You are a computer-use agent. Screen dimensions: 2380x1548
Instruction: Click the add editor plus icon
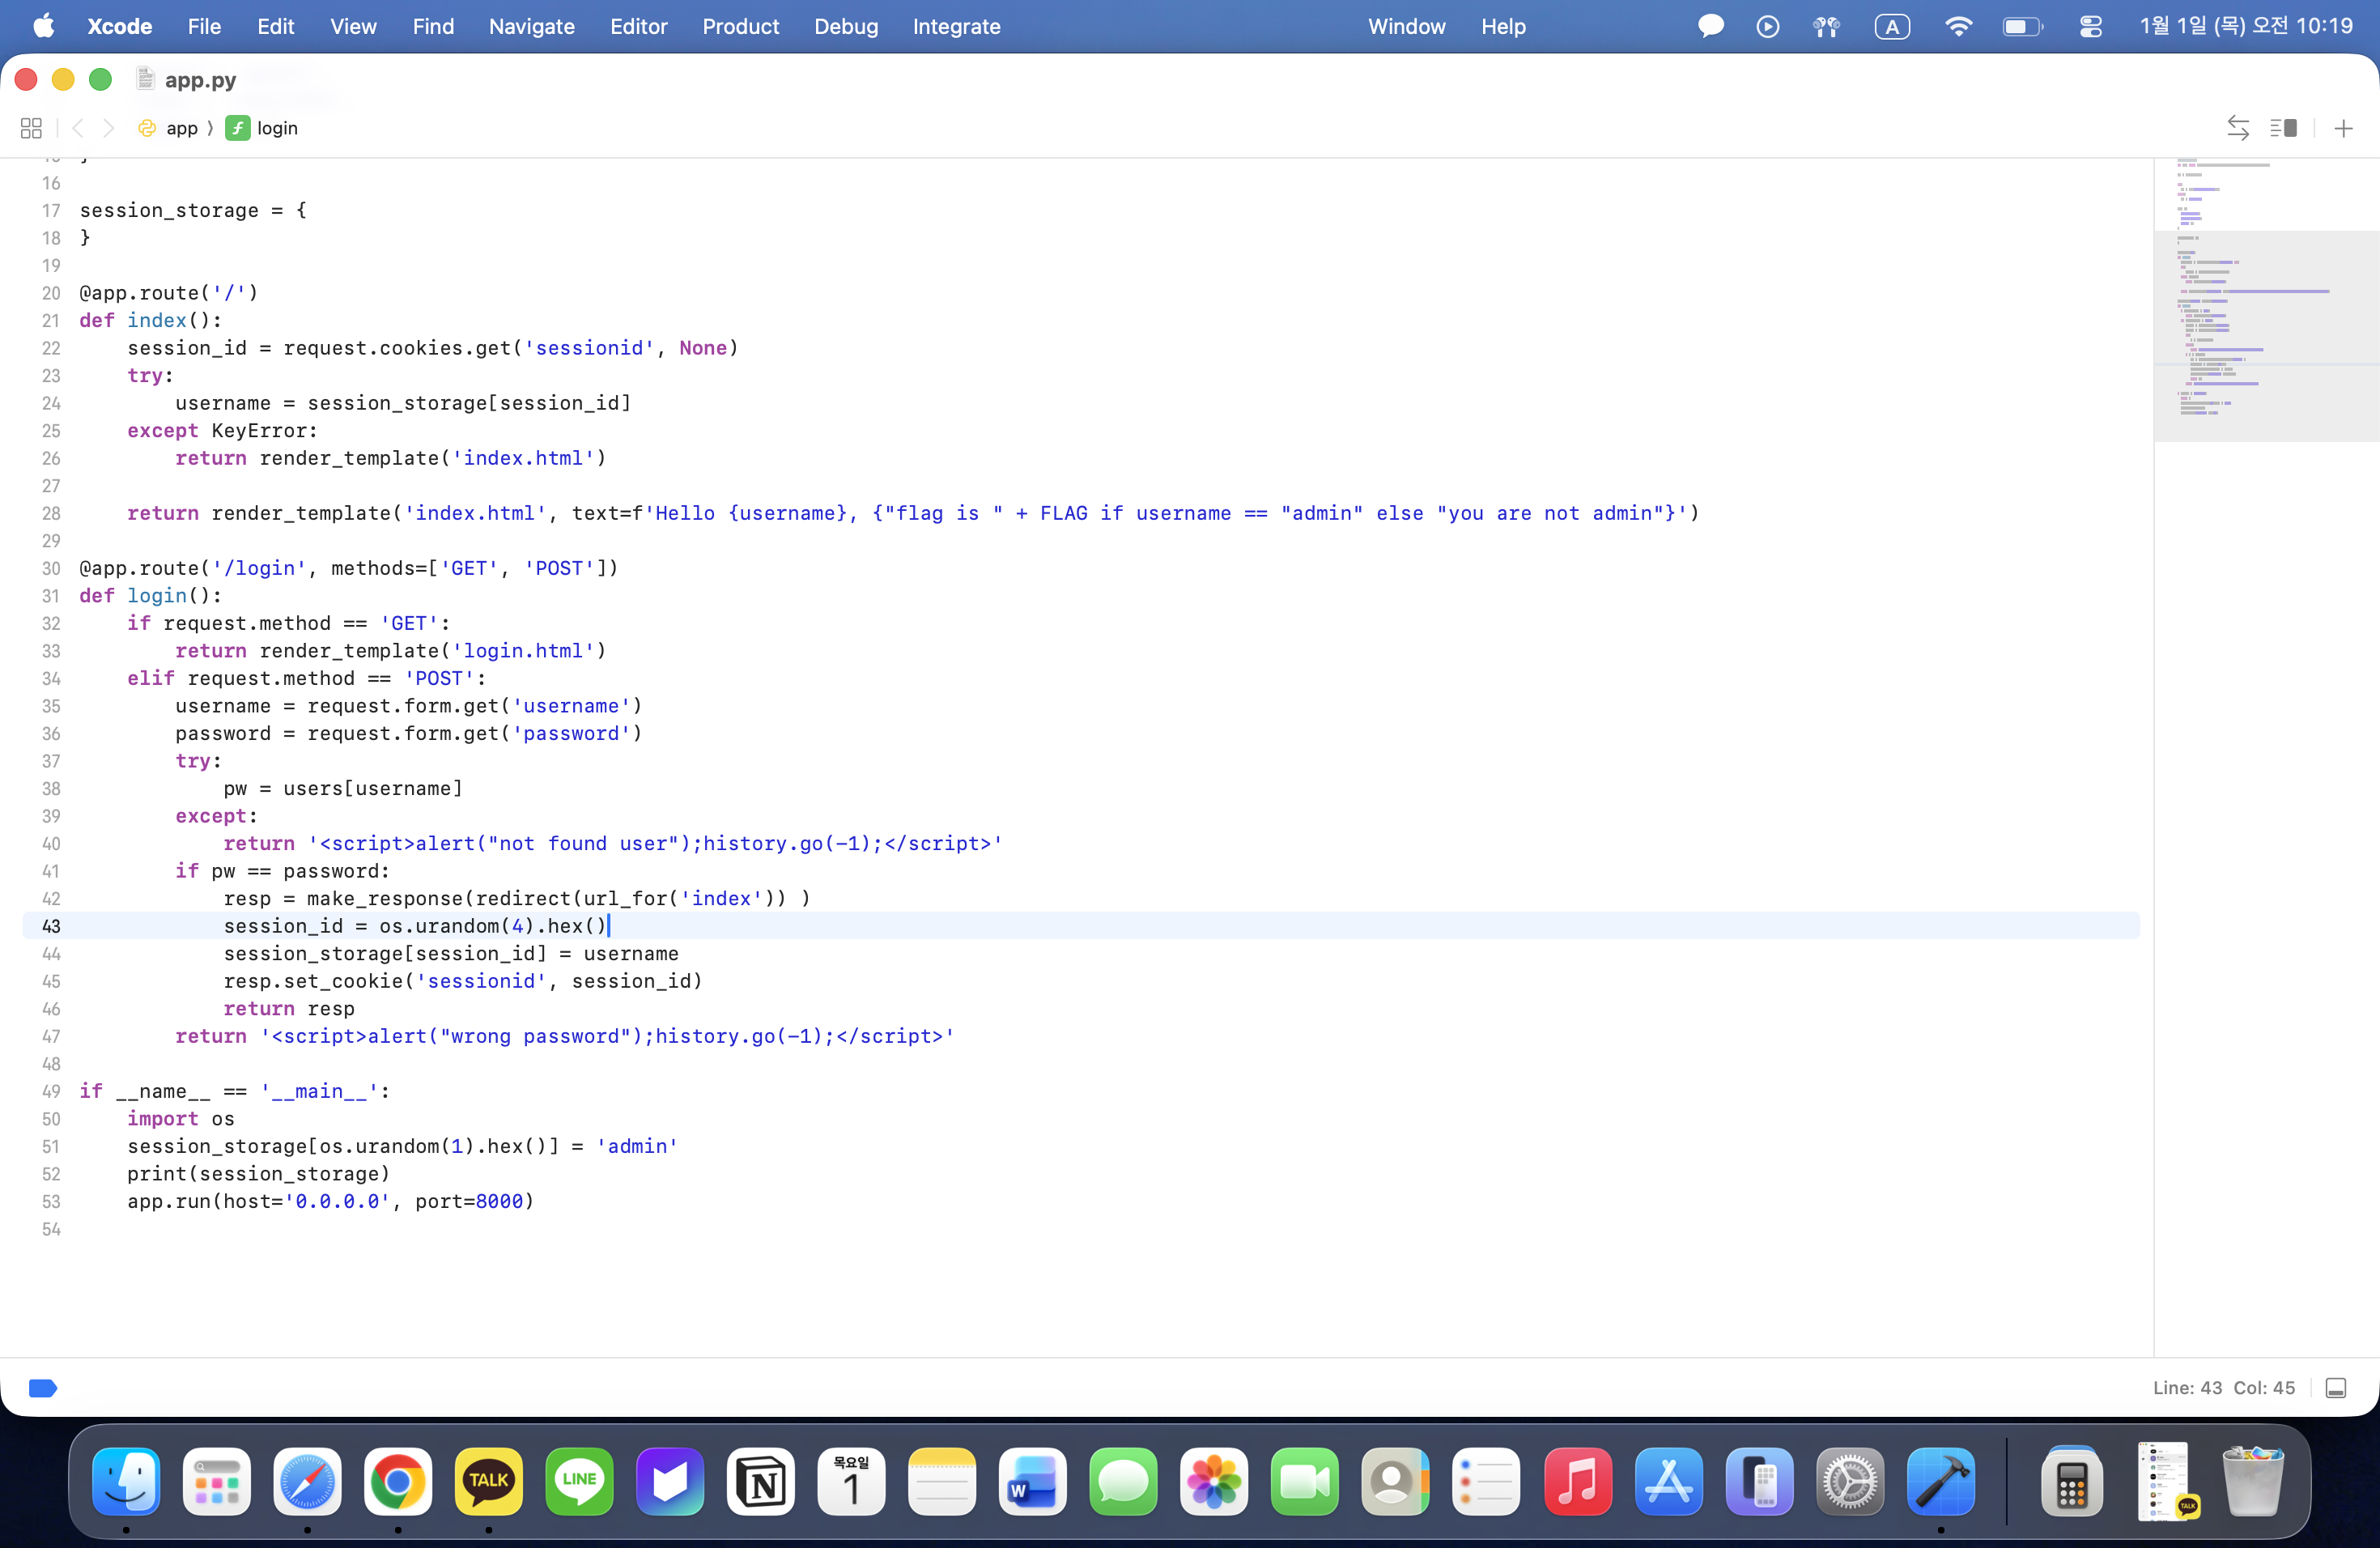click(x=2343, y=128)
